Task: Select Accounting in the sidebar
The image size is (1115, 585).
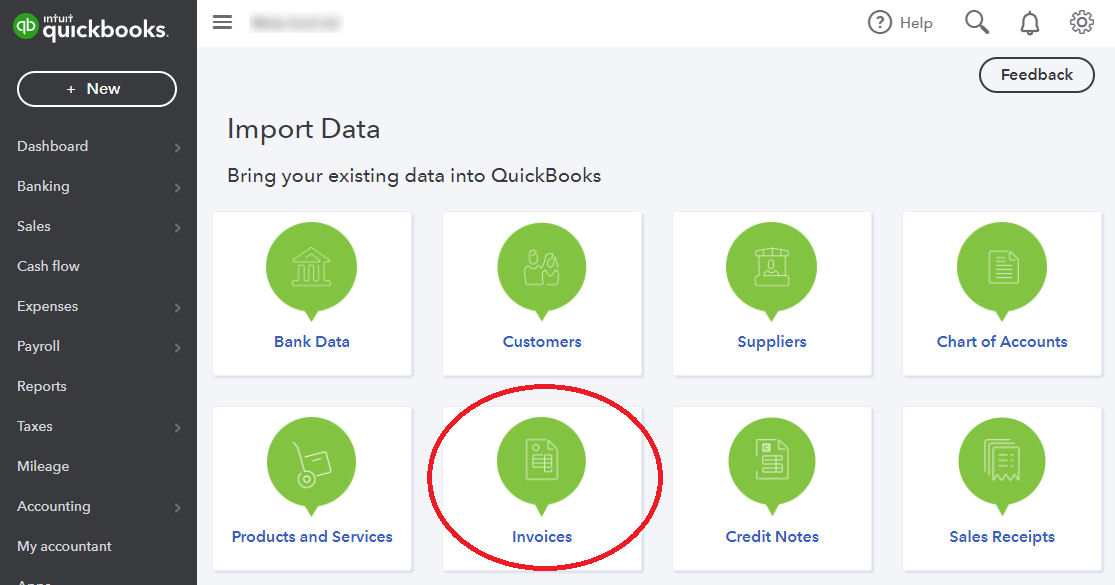Action: pyautogui.click(x=53, y=506)
